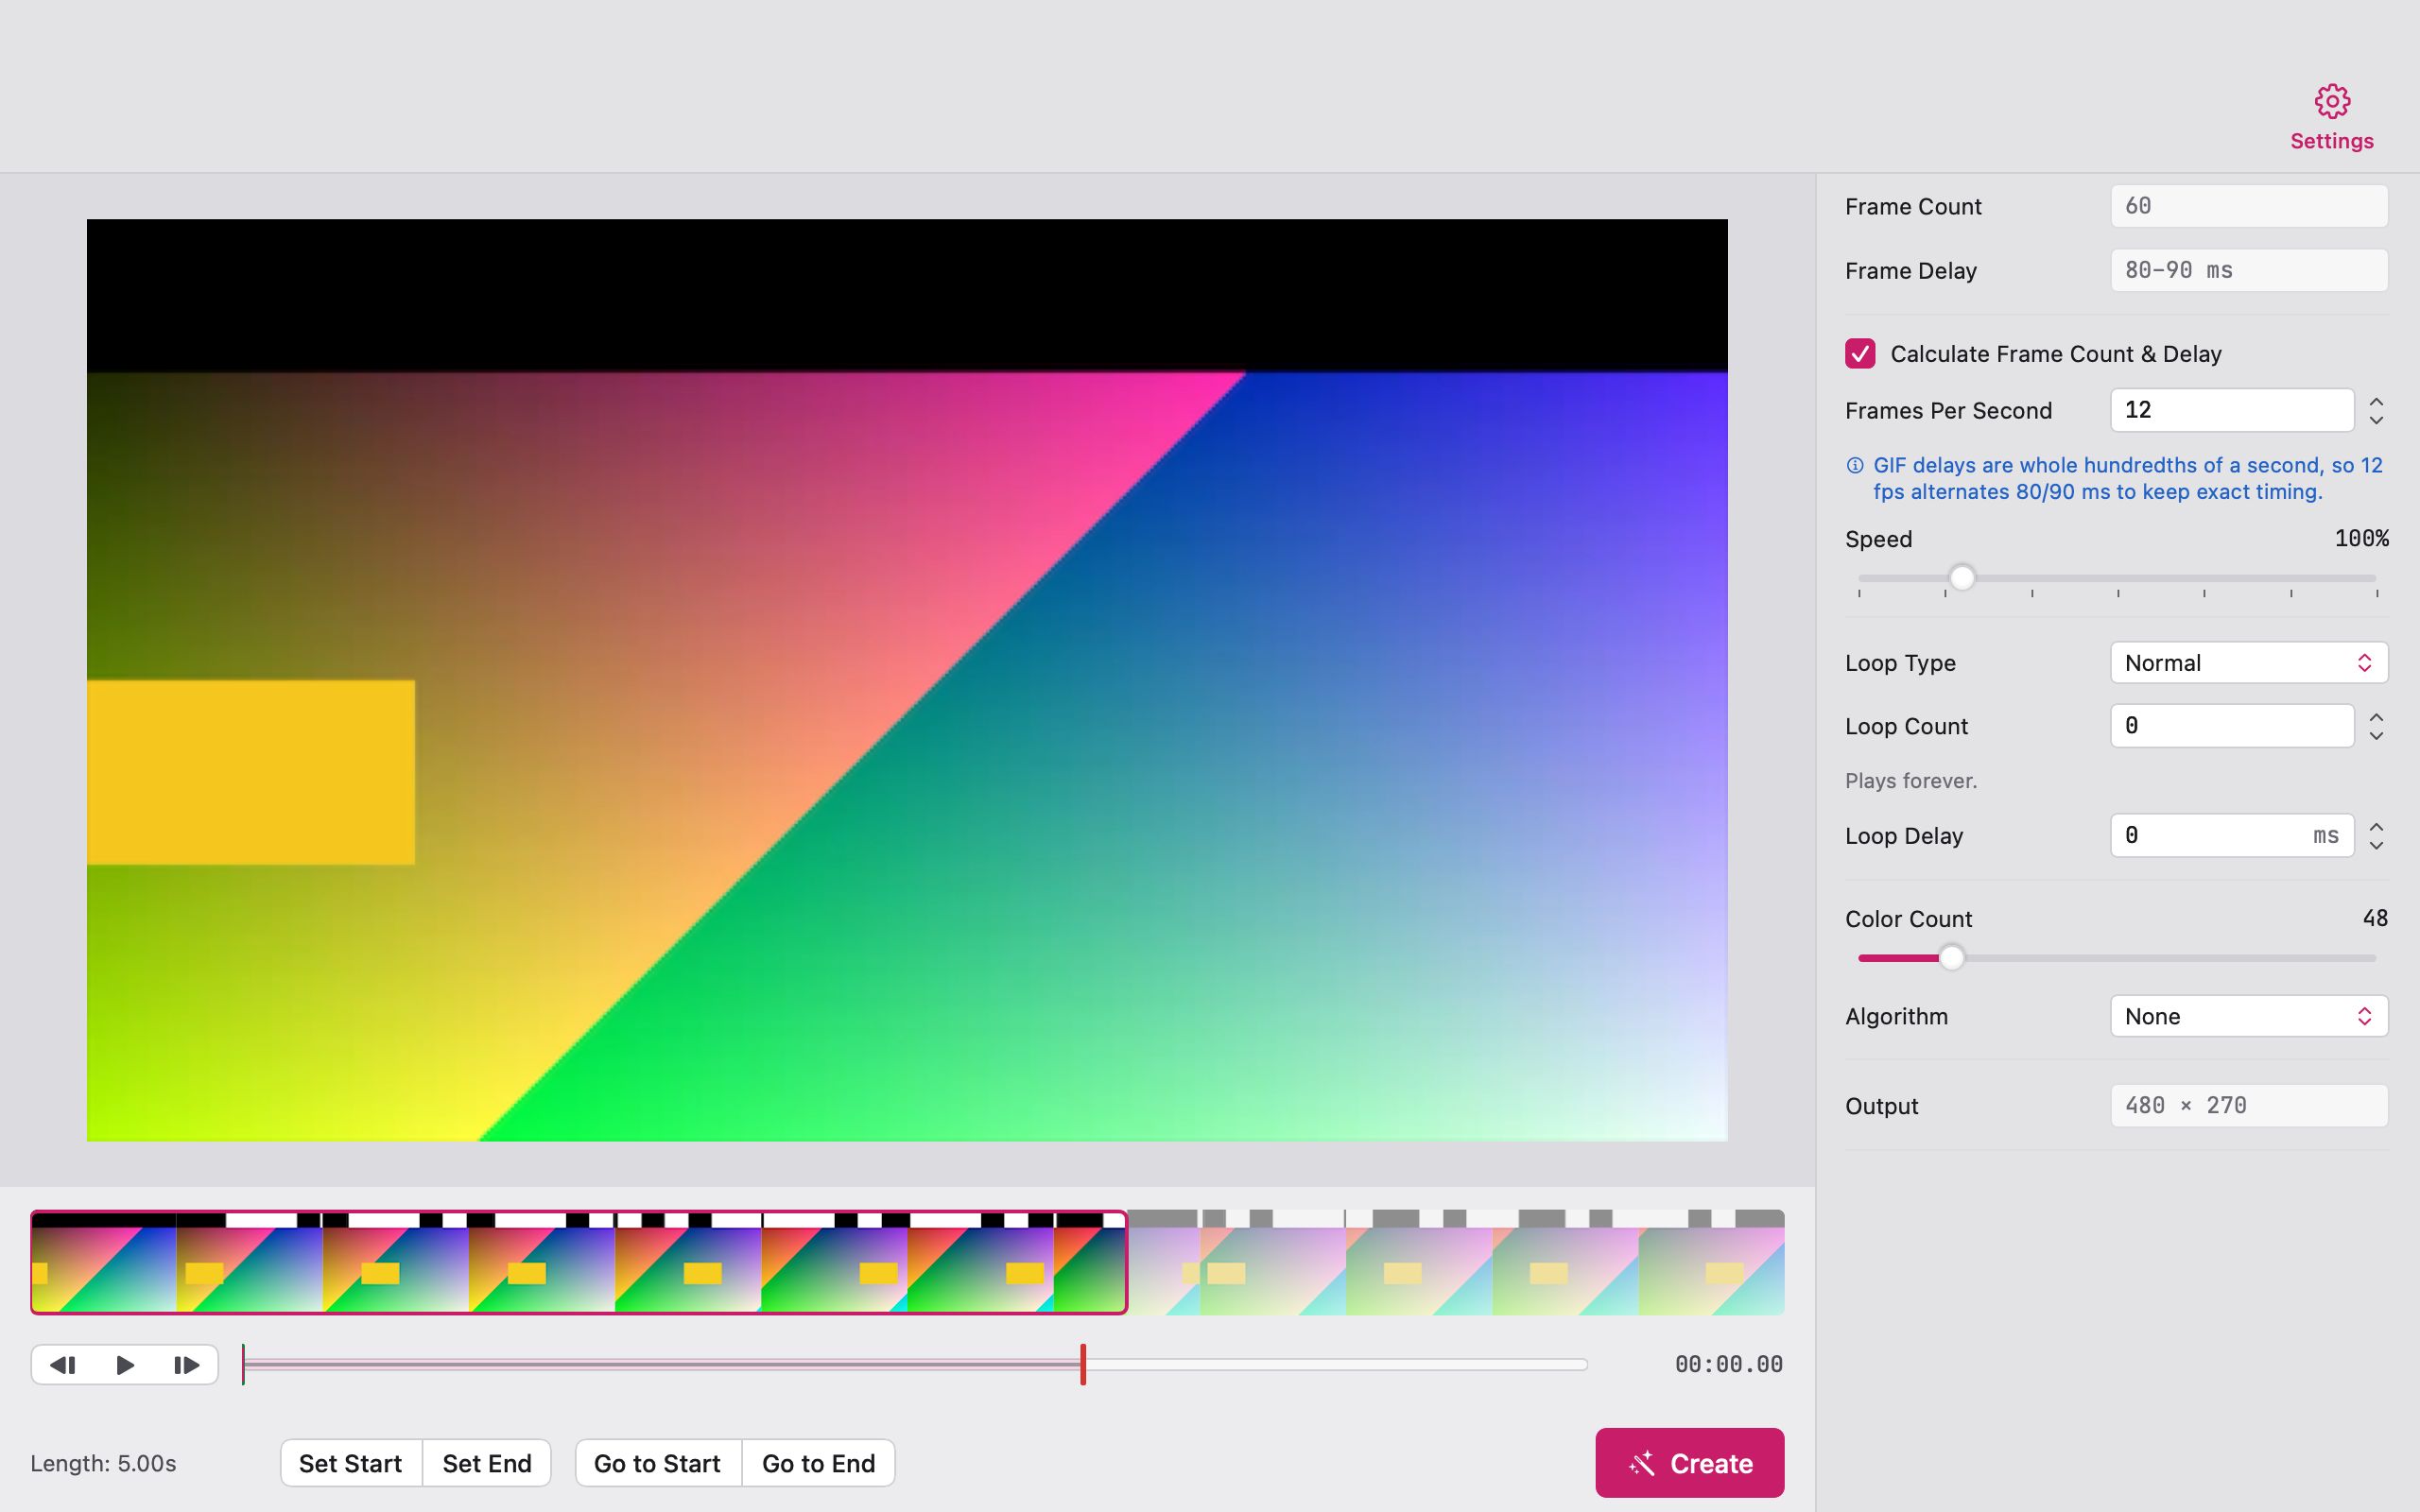Screen dimensions: 2420x1512
Task: Decrement Loop Count using the down arrow
Action: click(2377, 735)
